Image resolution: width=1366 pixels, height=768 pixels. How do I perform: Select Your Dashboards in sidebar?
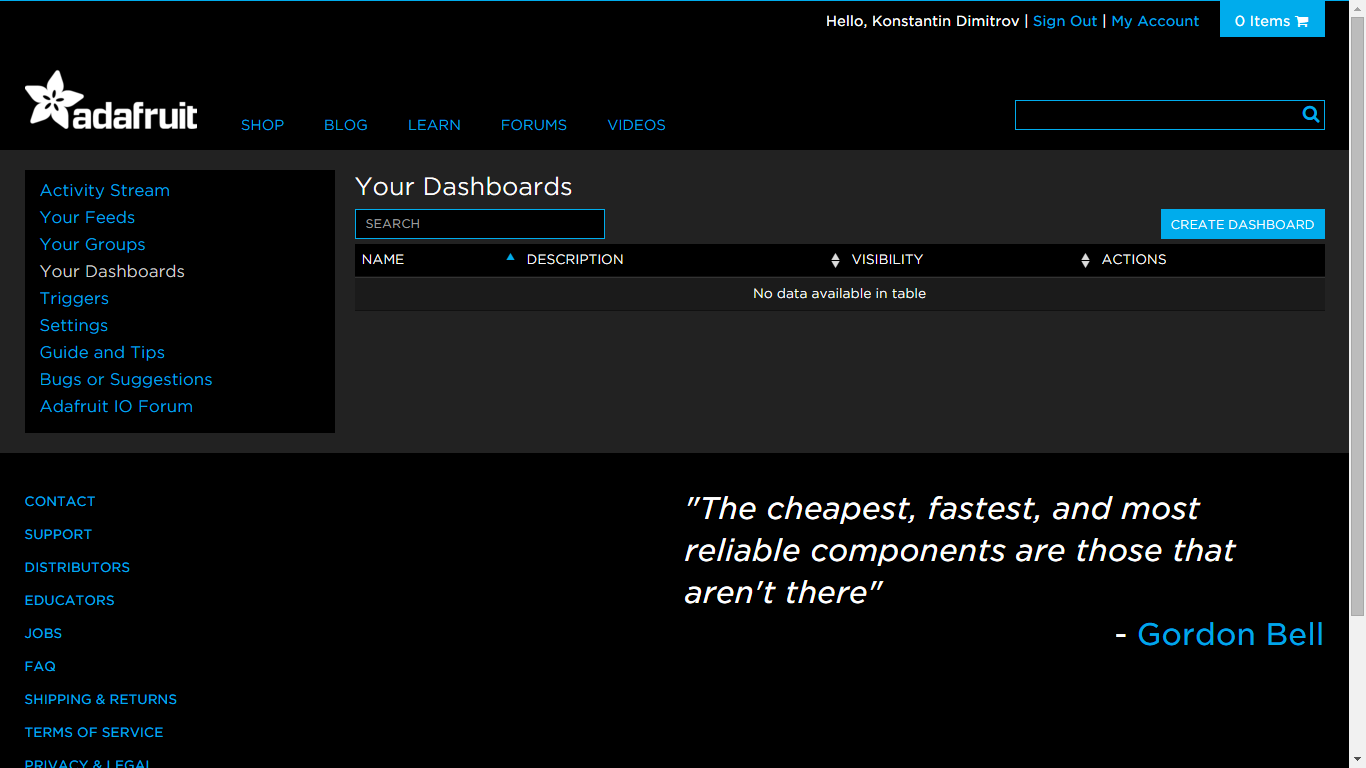coord(112,271)
